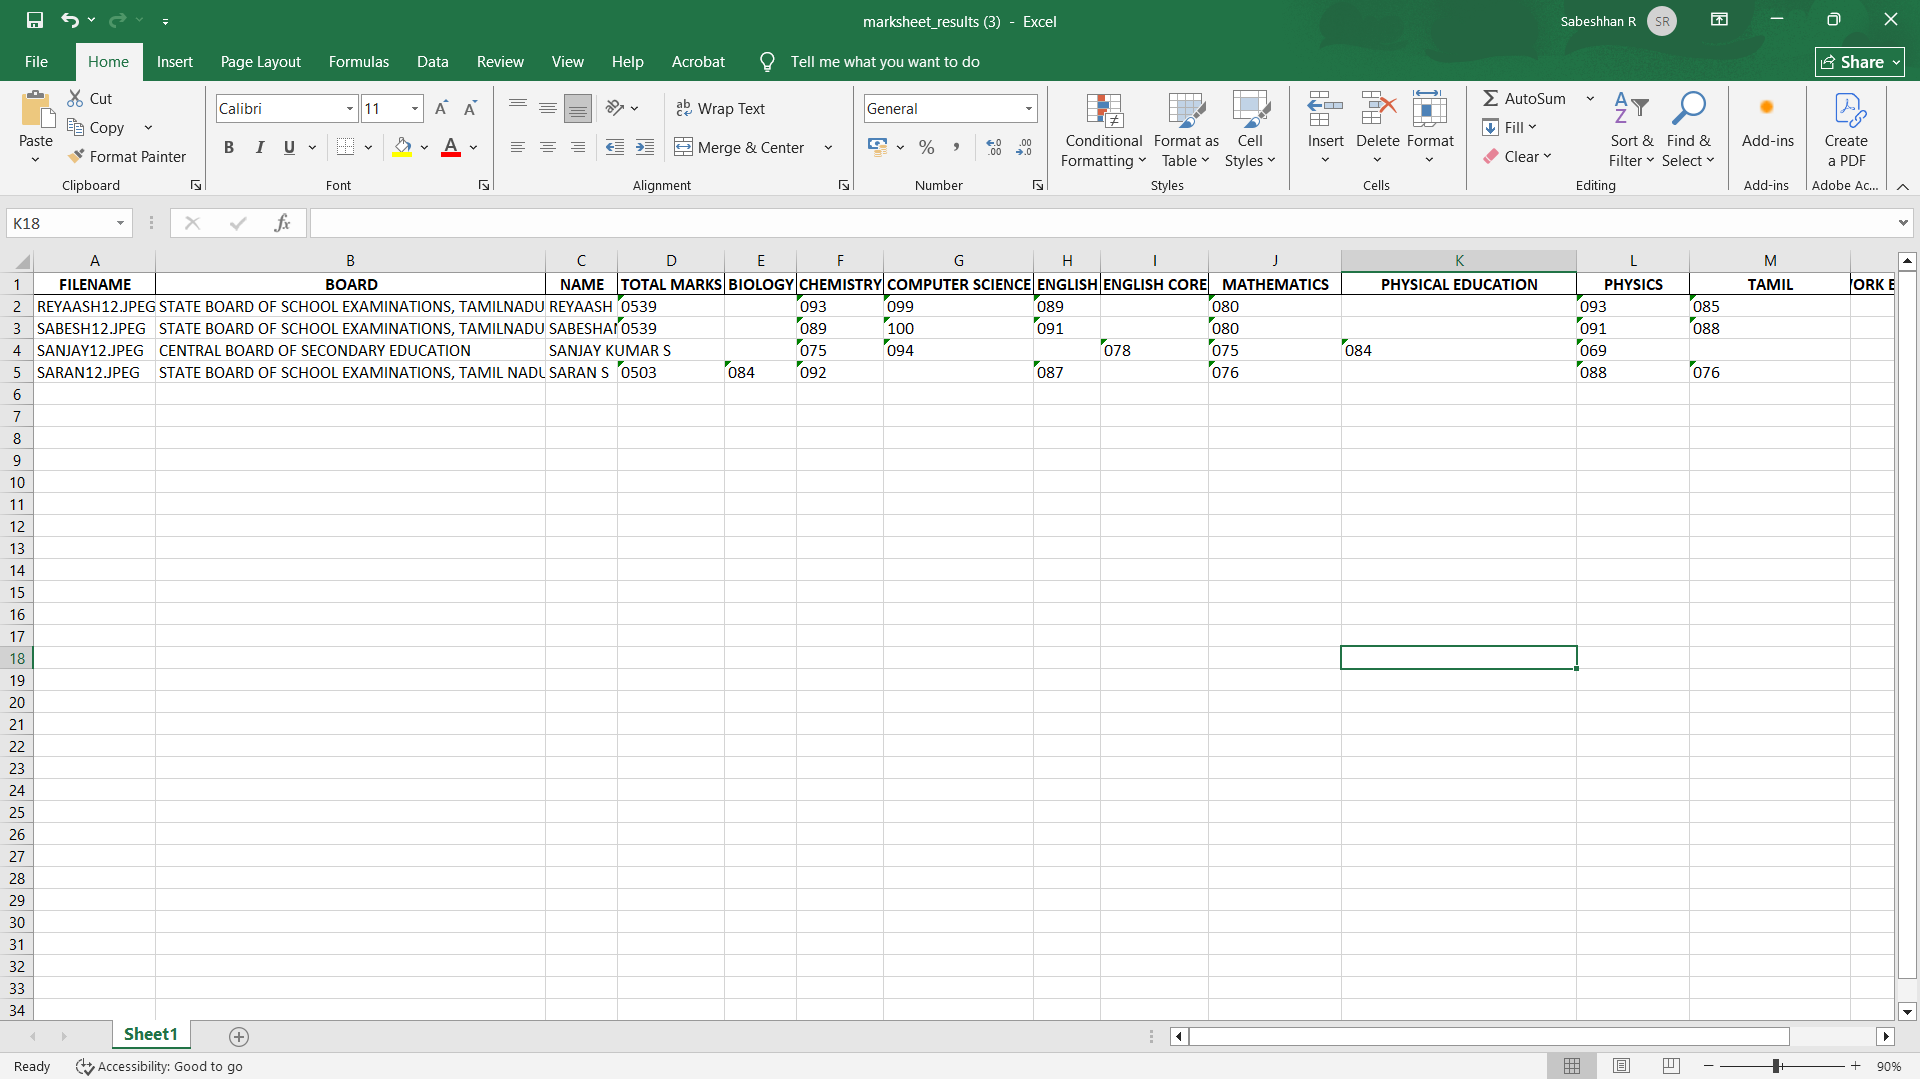This screenshot has height=1080, width=1920.
Task: Open the Calibri font name dropdown
Action: [350, 108]
